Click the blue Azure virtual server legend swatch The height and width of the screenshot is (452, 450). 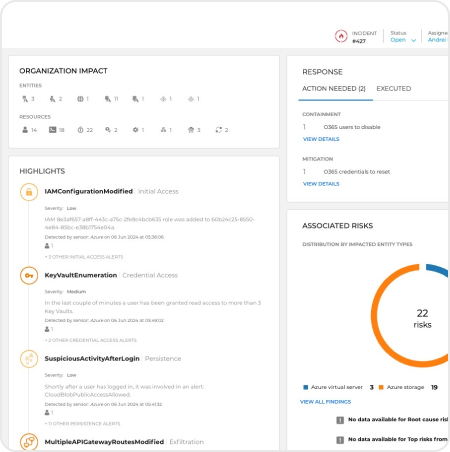pyautogui.click(x=305, y=387)
